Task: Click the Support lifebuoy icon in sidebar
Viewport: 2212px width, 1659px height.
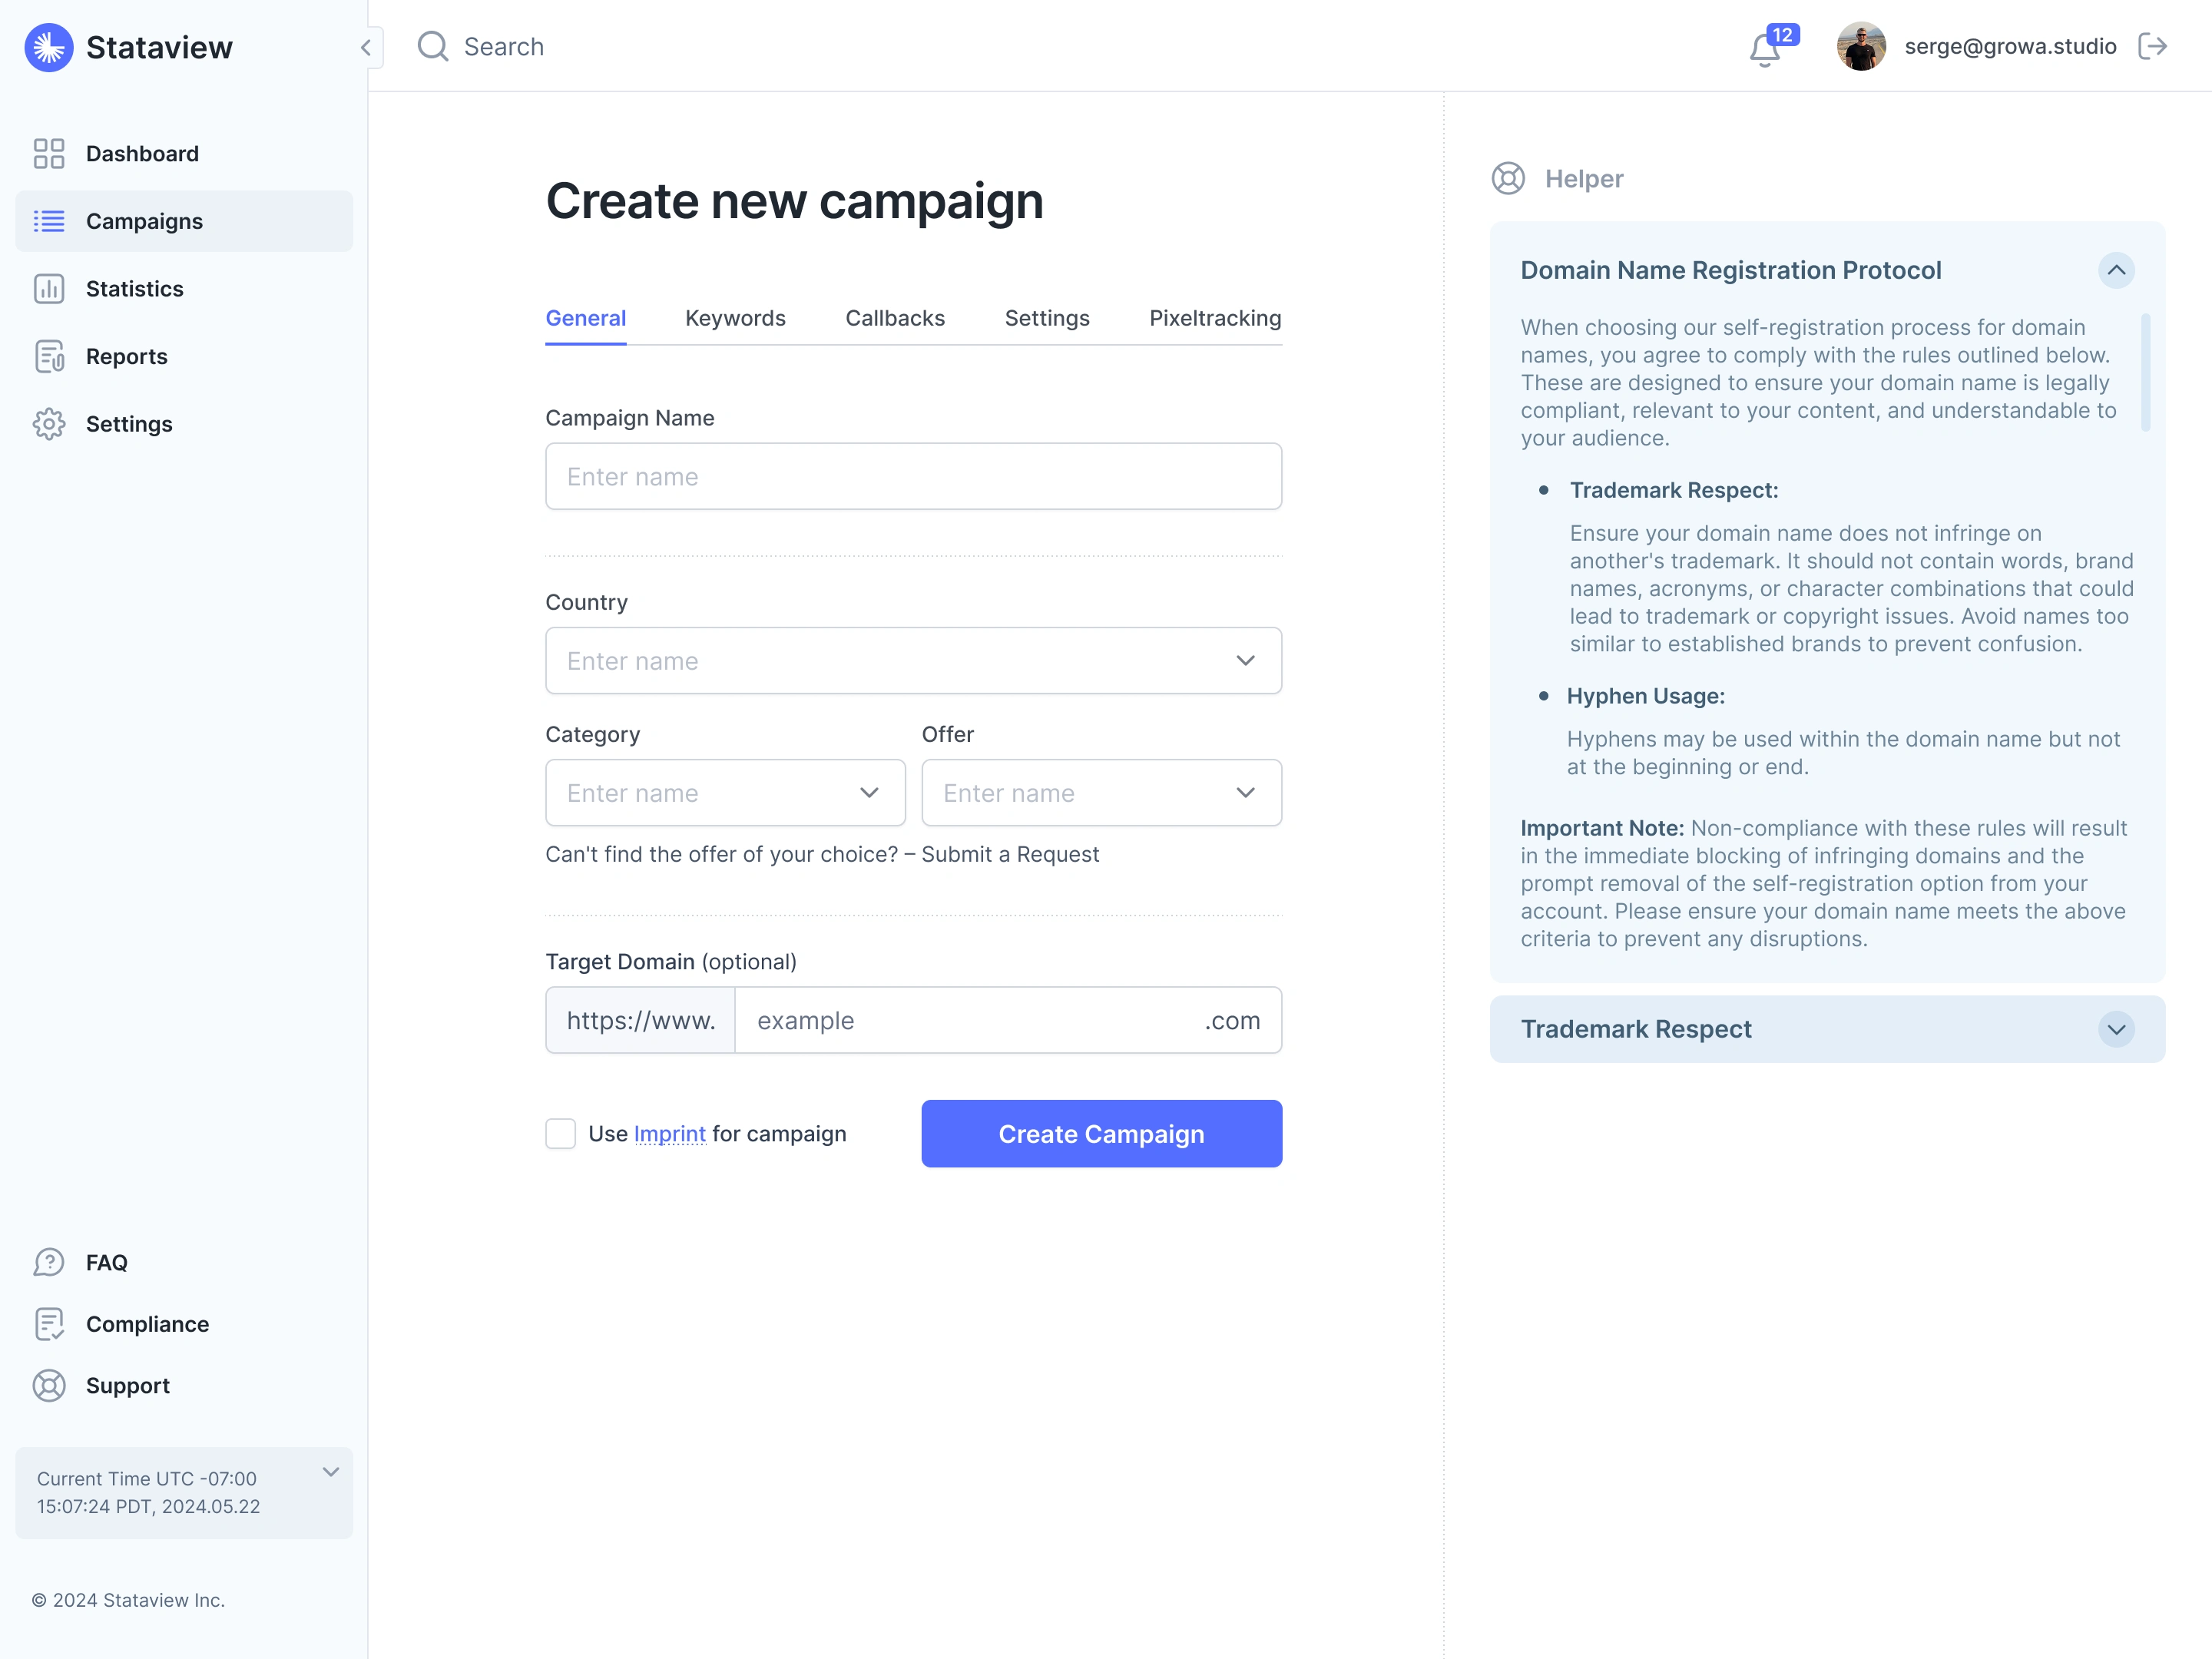Action: (48, 1385)
